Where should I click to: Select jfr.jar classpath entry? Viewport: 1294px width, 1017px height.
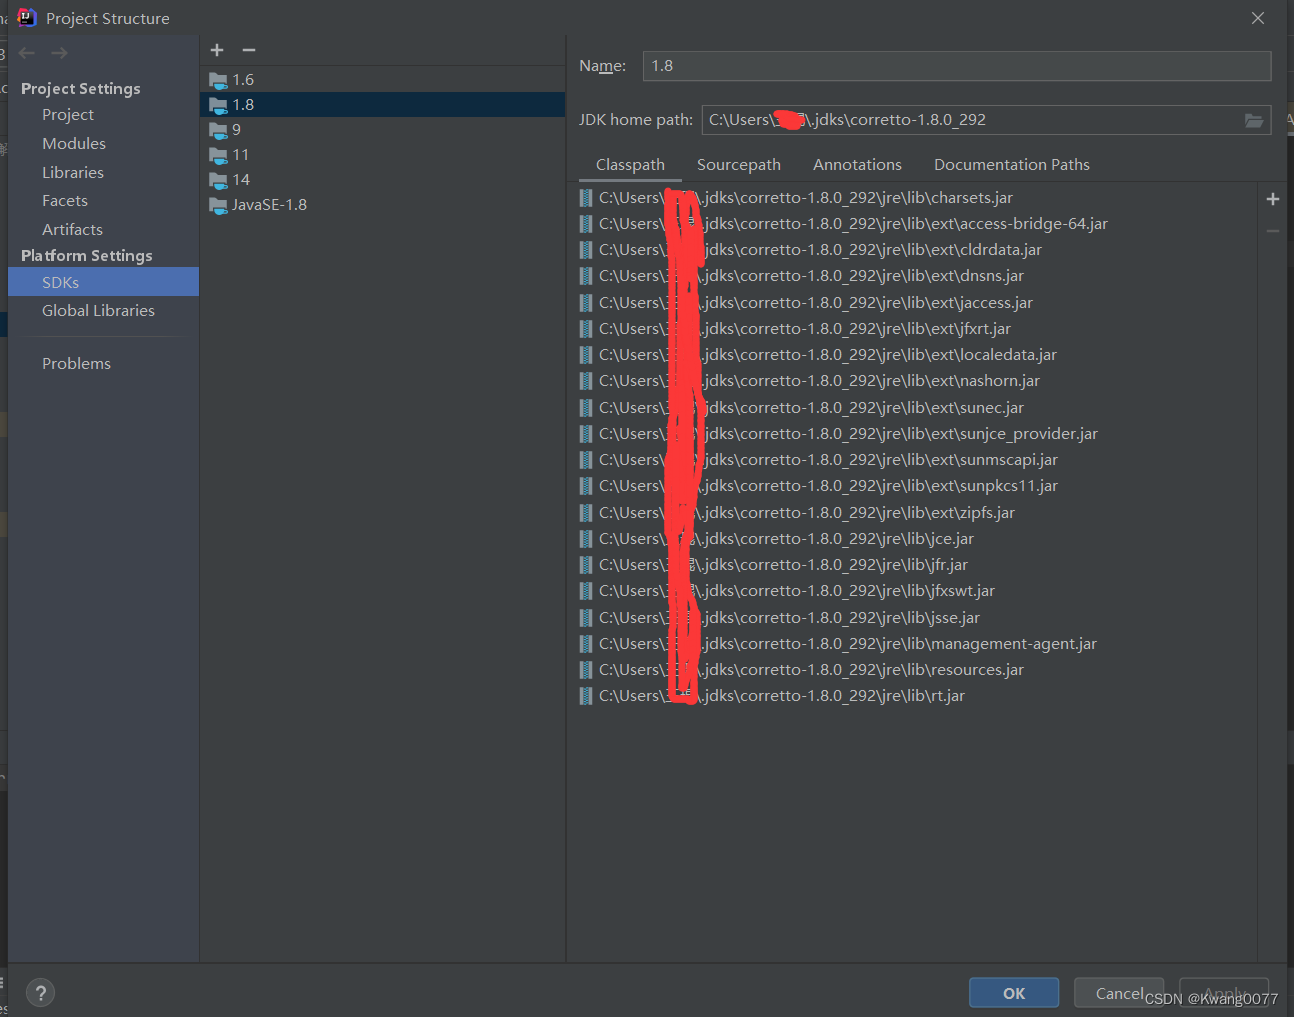coord(917,565)
